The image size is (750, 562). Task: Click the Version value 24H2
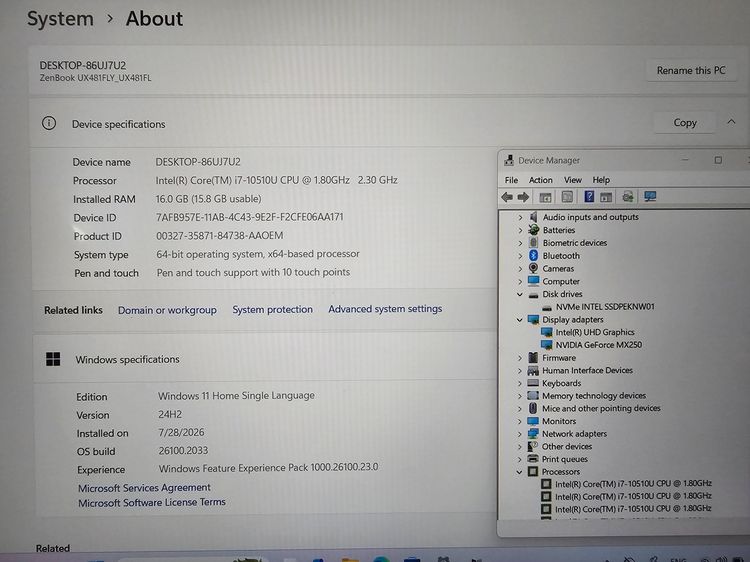click(x=170, y=414)
